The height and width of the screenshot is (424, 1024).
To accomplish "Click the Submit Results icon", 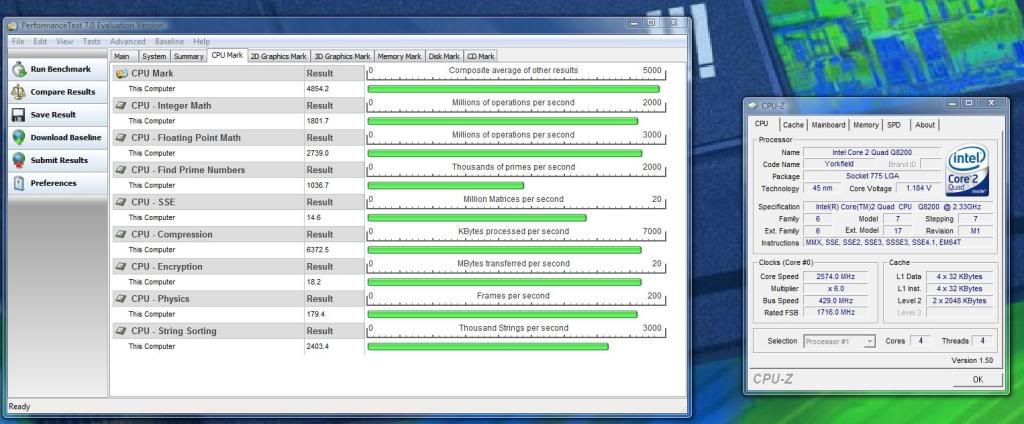I will (19, 160).
